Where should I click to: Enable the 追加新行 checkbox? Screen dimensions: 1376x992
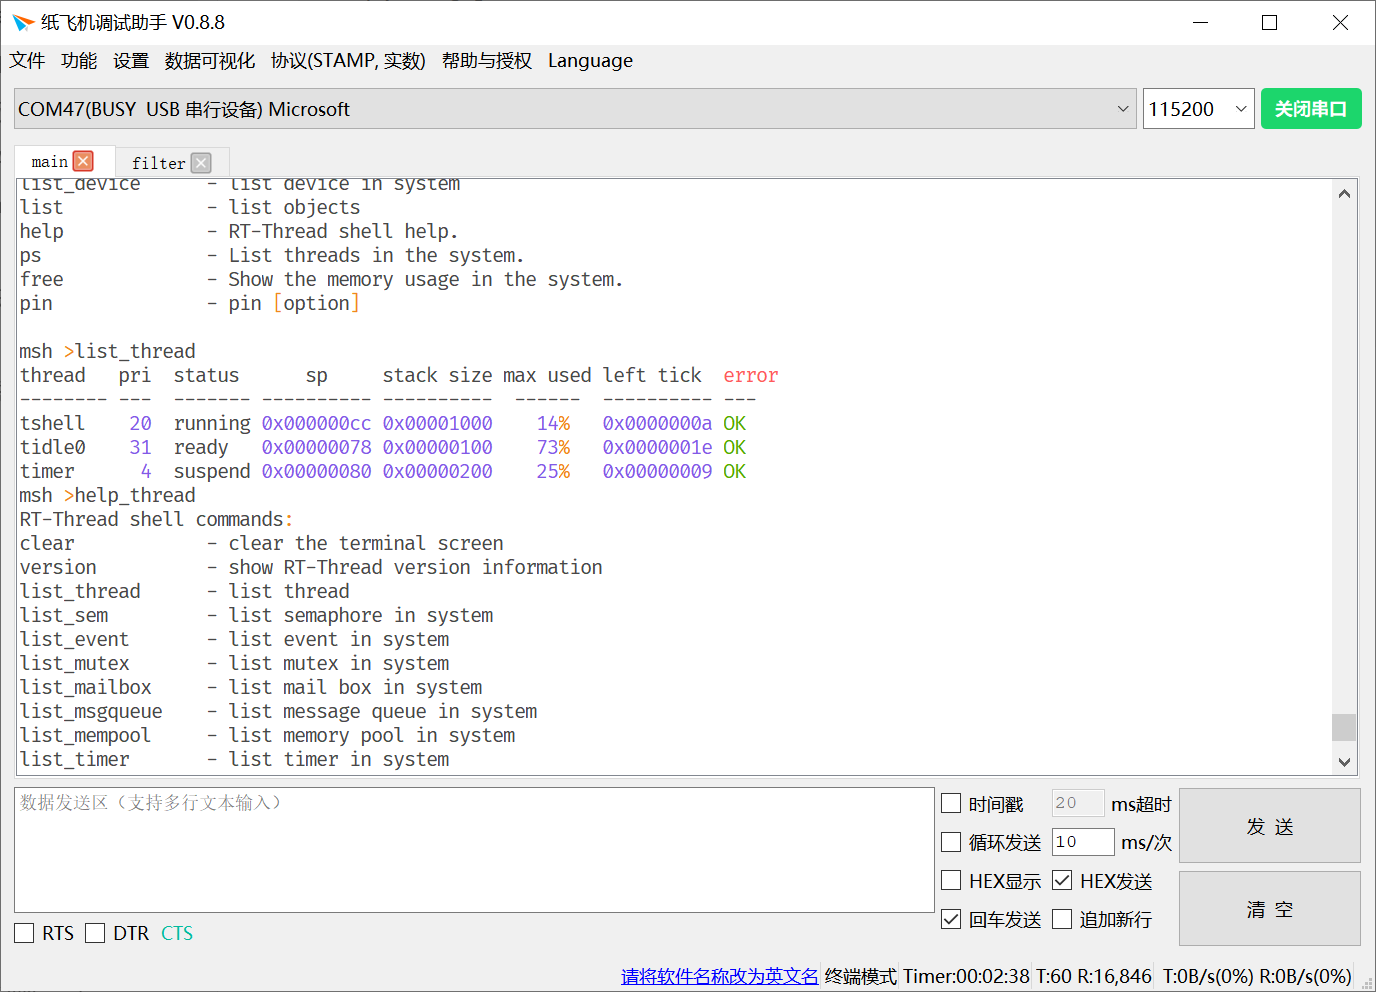(x=1062, y=919)
